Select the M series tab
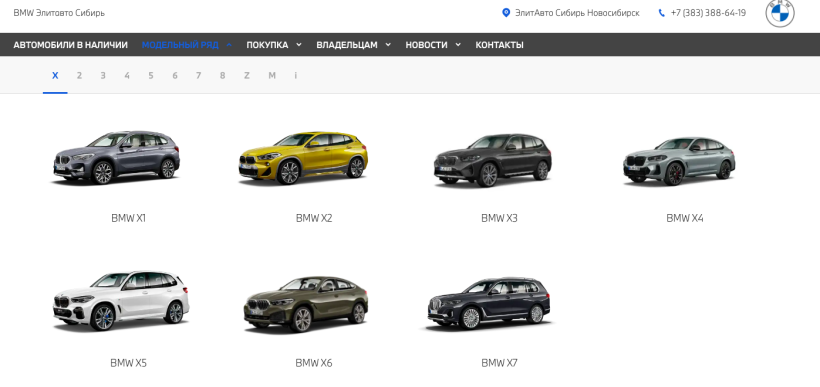 [272, 76]
